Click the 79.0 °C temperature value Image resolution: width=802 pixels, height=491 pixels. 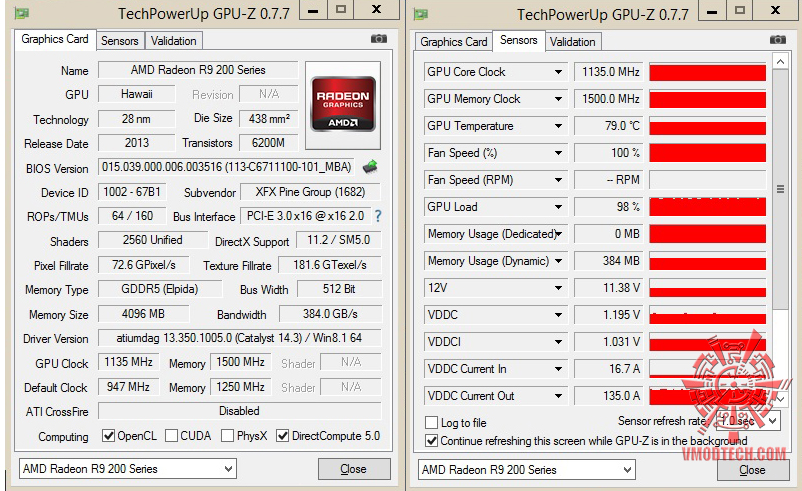coord(609,126)
